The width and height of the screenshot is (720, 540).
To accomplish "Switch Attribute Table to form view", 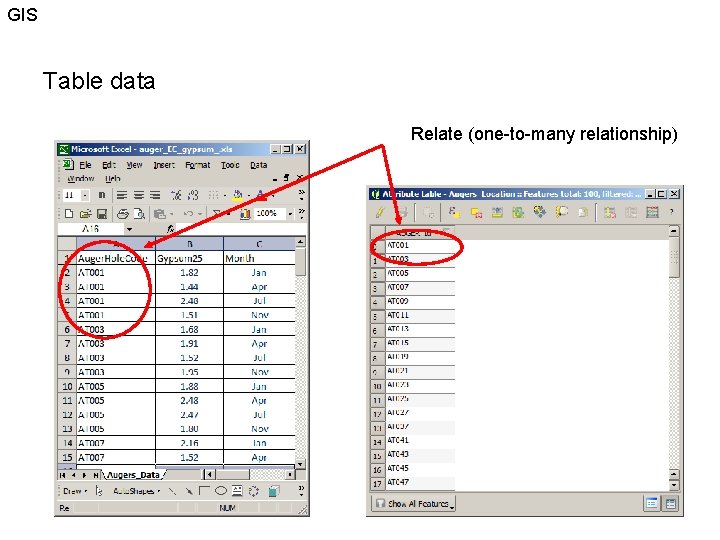I will pos(652,504).
